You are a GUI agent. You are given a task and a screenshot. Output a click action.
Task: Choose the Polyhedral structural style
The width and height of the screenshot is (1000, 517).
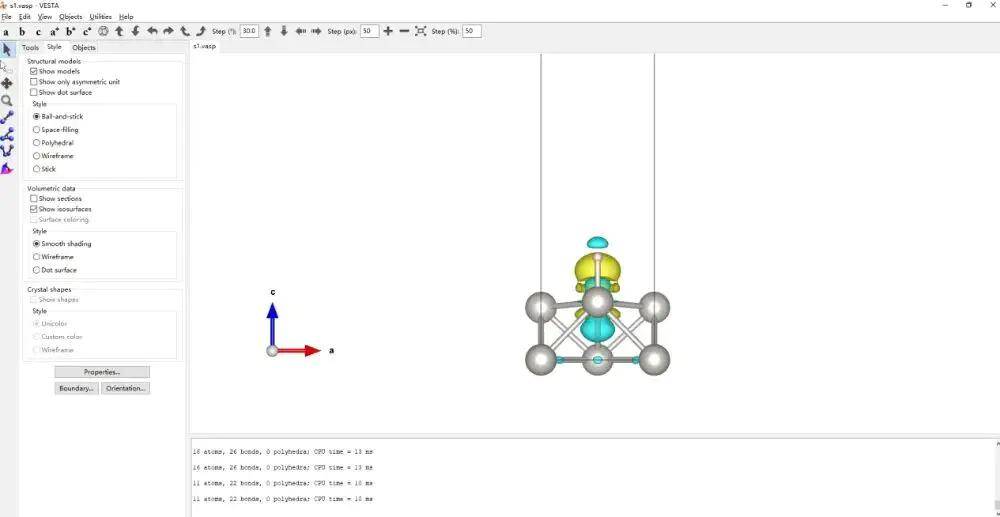pyautogui.click(x=37, y=143)
